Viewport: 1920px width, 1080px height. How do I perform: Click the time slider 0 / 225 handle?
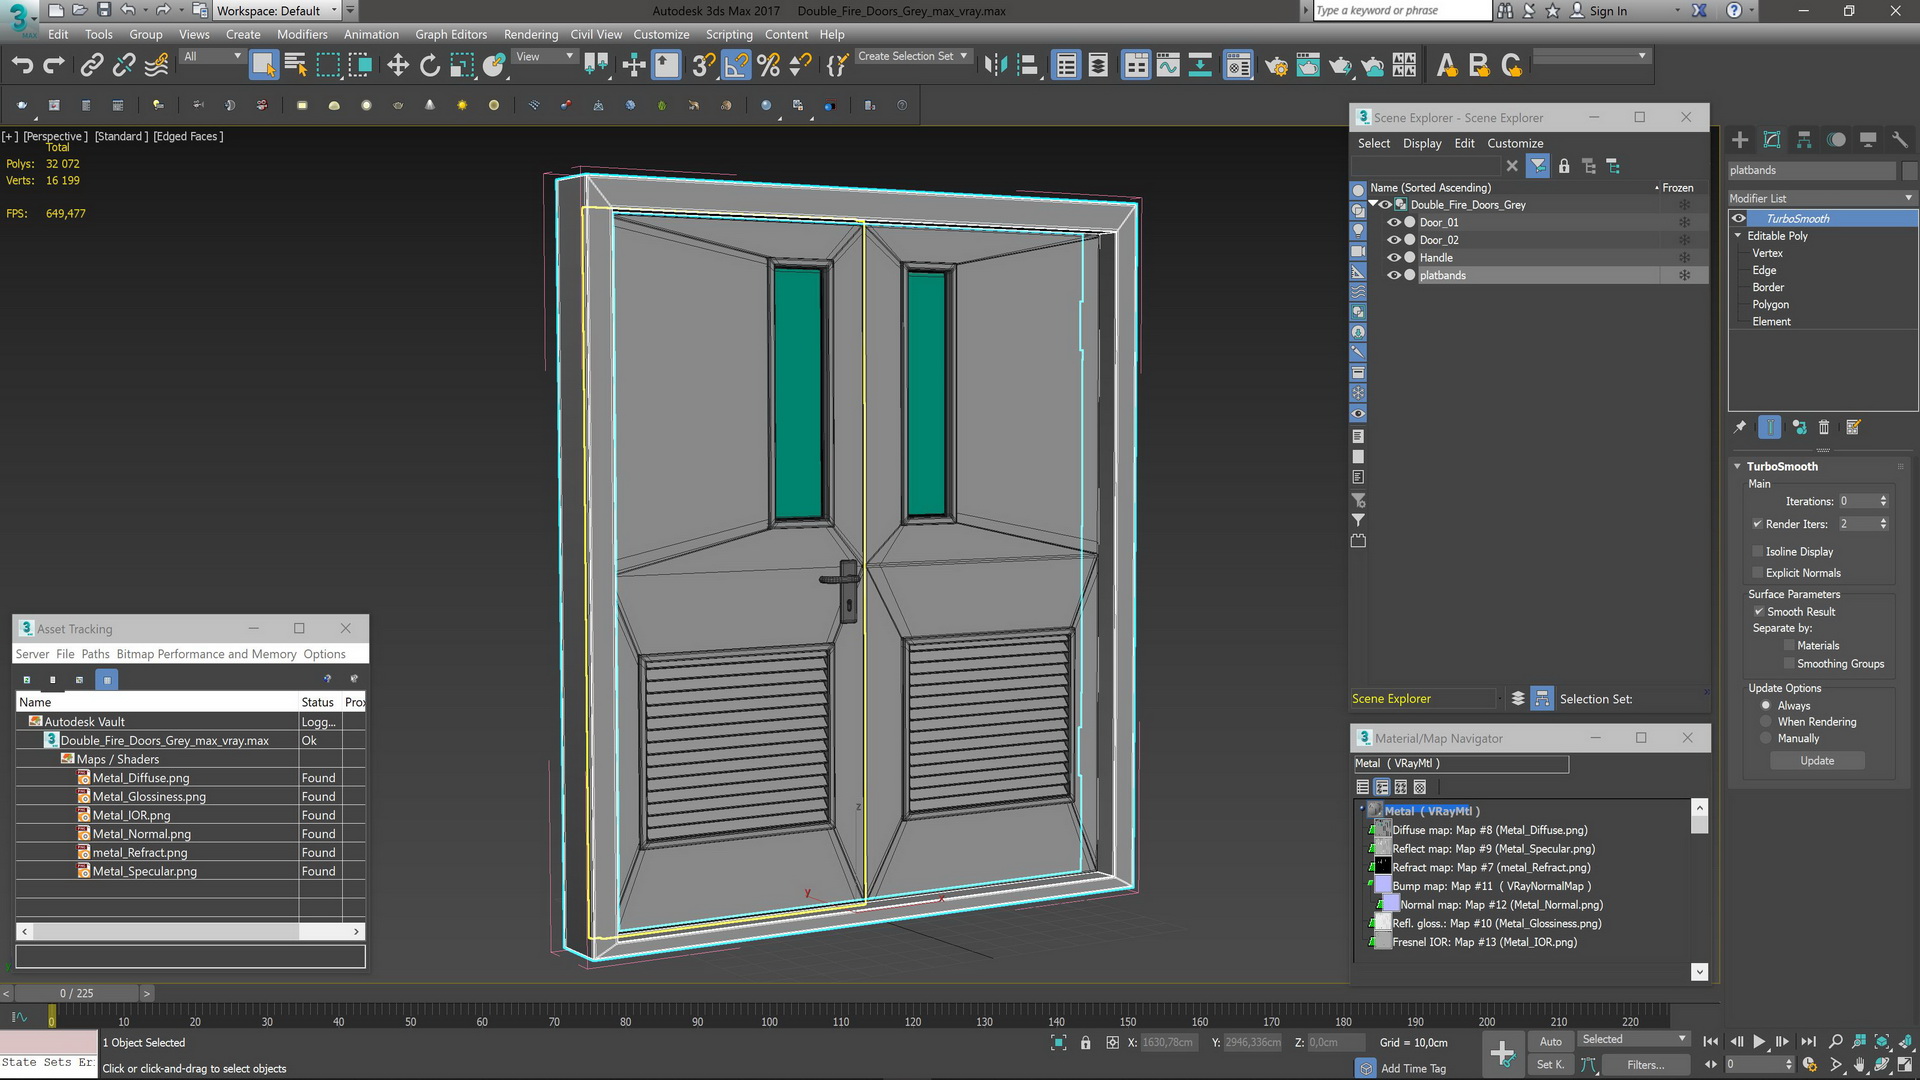(x=76, y=993)
